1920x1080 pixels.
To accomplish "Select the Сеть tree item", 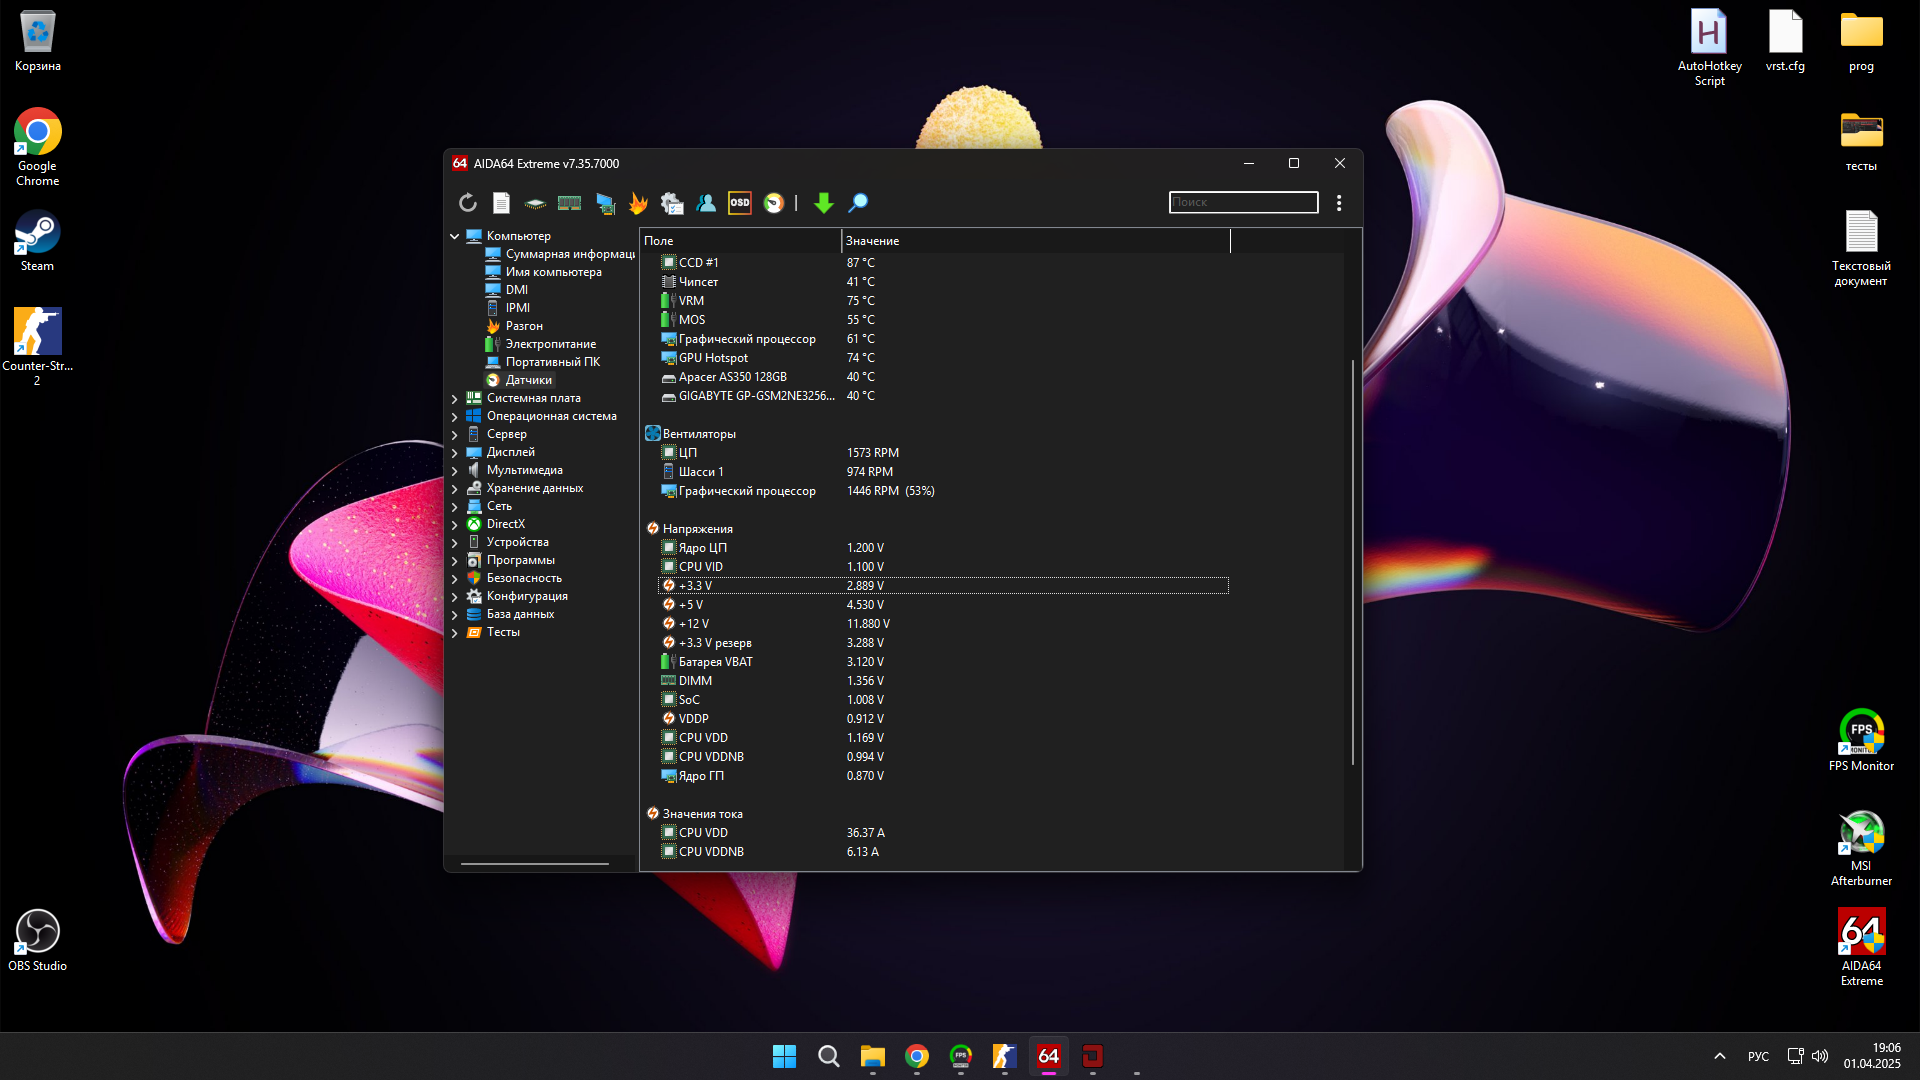I will (x=499, y=506).
